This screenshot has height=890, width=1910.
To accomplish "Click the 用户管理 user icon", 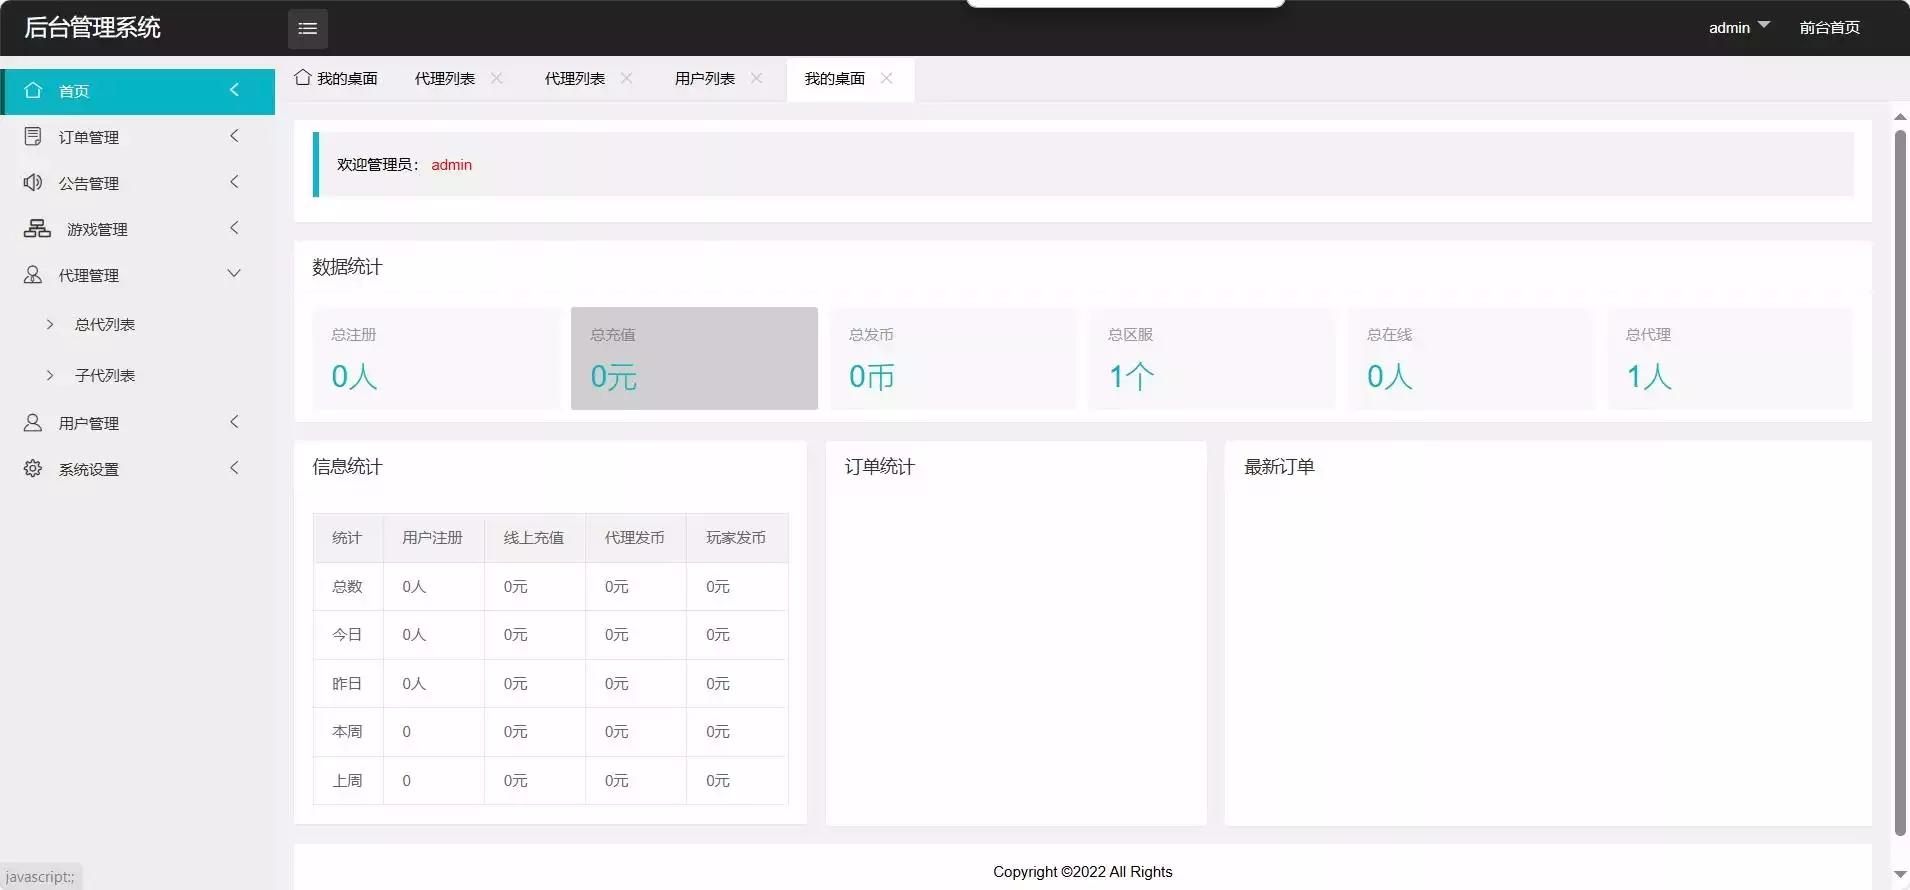I will pyautogui.click(x=33, y=422).
